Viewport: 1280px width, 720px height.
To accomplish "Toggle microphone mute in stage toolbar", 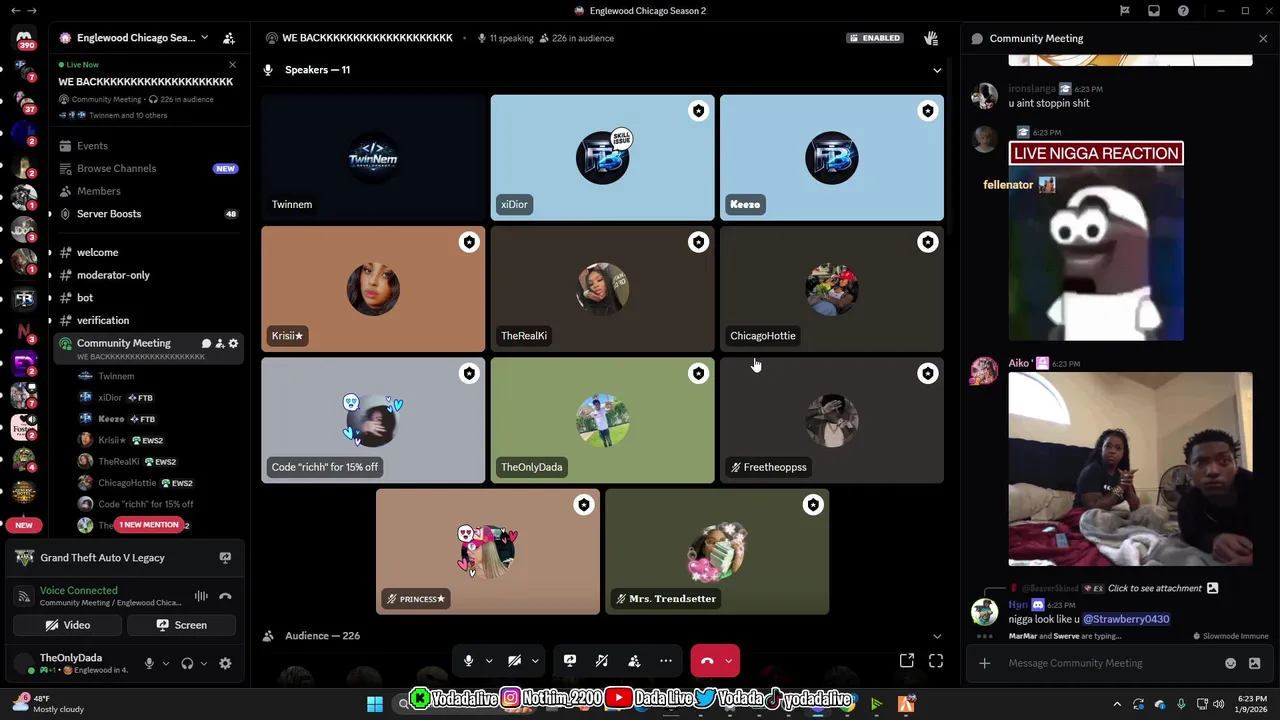I will (x=468, y=661).
